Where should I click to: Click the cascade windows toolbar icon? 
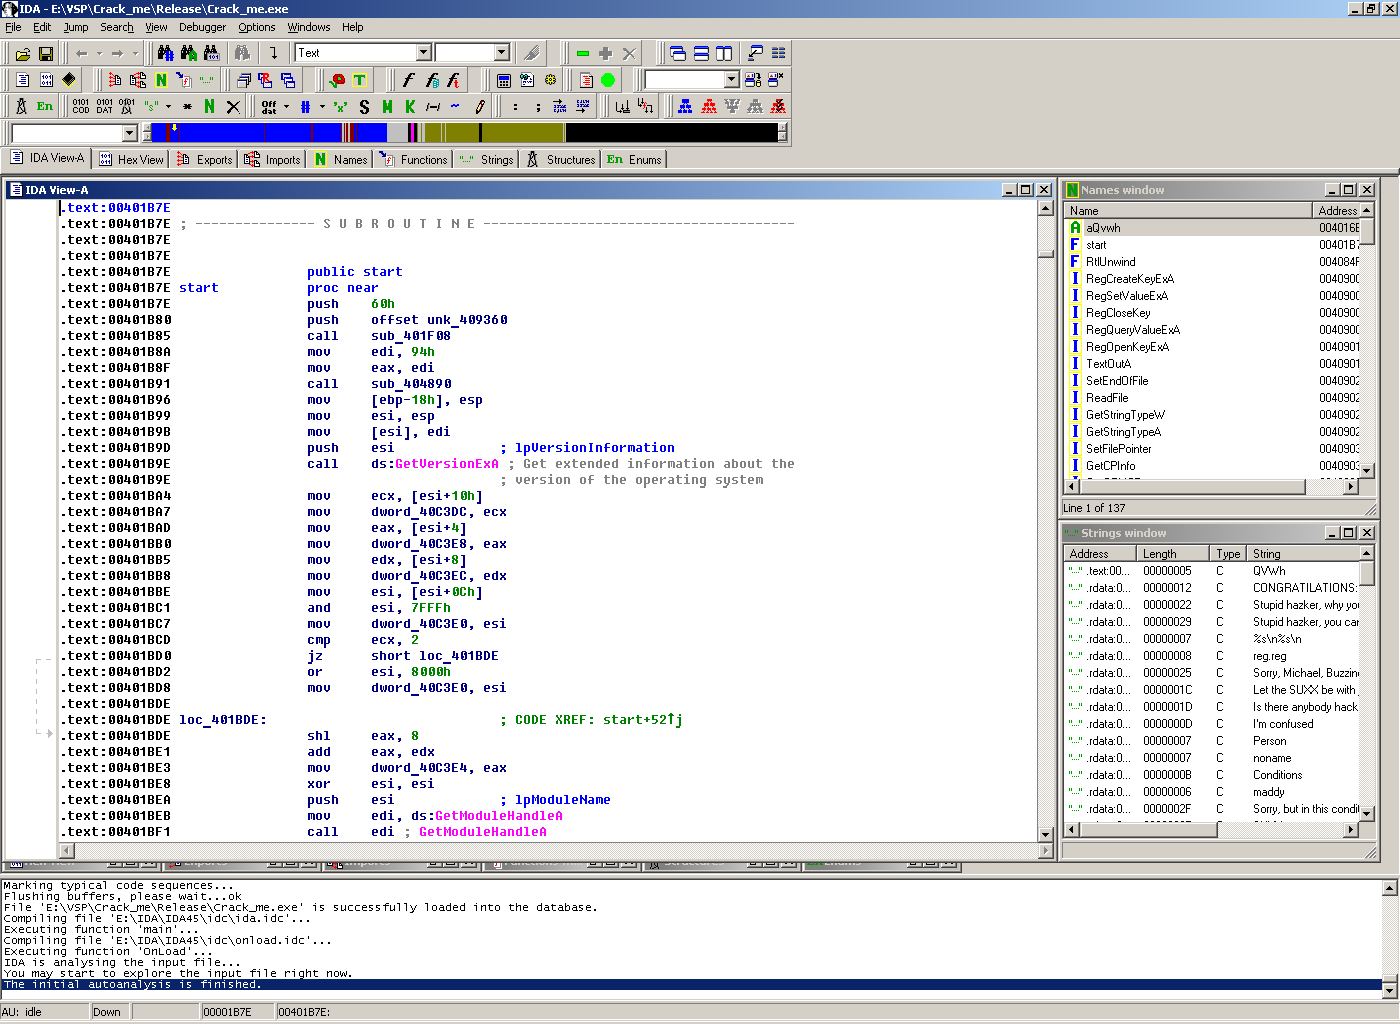(x=677, y=54)
